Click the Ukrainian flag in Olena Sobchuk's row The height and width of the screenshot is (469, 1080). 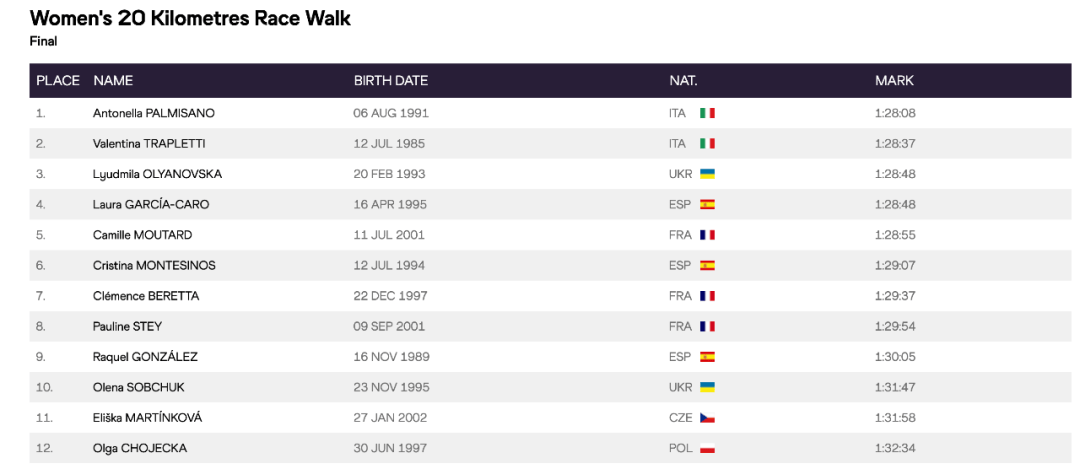click(x=707, y=387)
